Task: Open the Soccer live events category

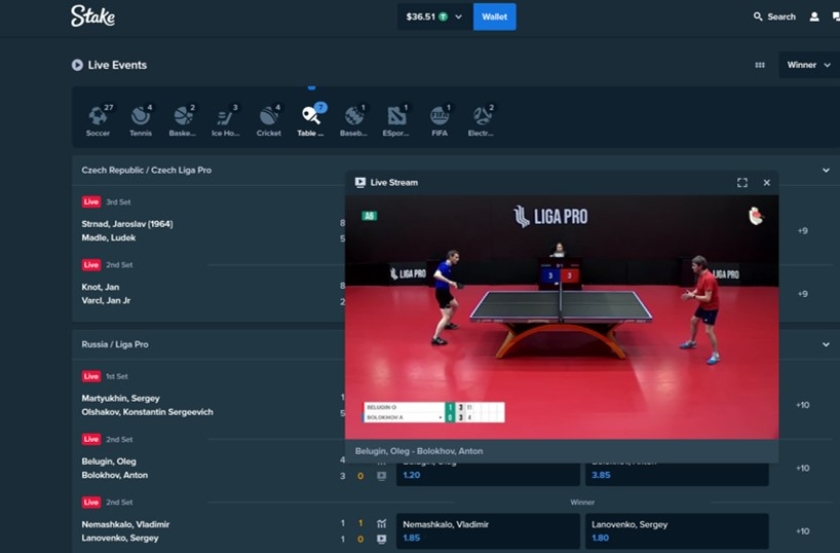Action: point(99,121)
